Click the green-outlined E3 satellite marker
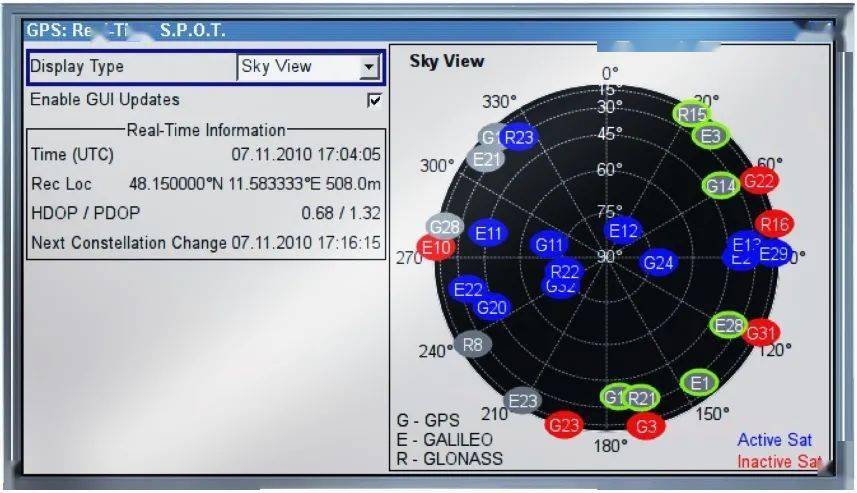This screenshot has width=857, height=493. pyautogui.click(x=711, y=136)
